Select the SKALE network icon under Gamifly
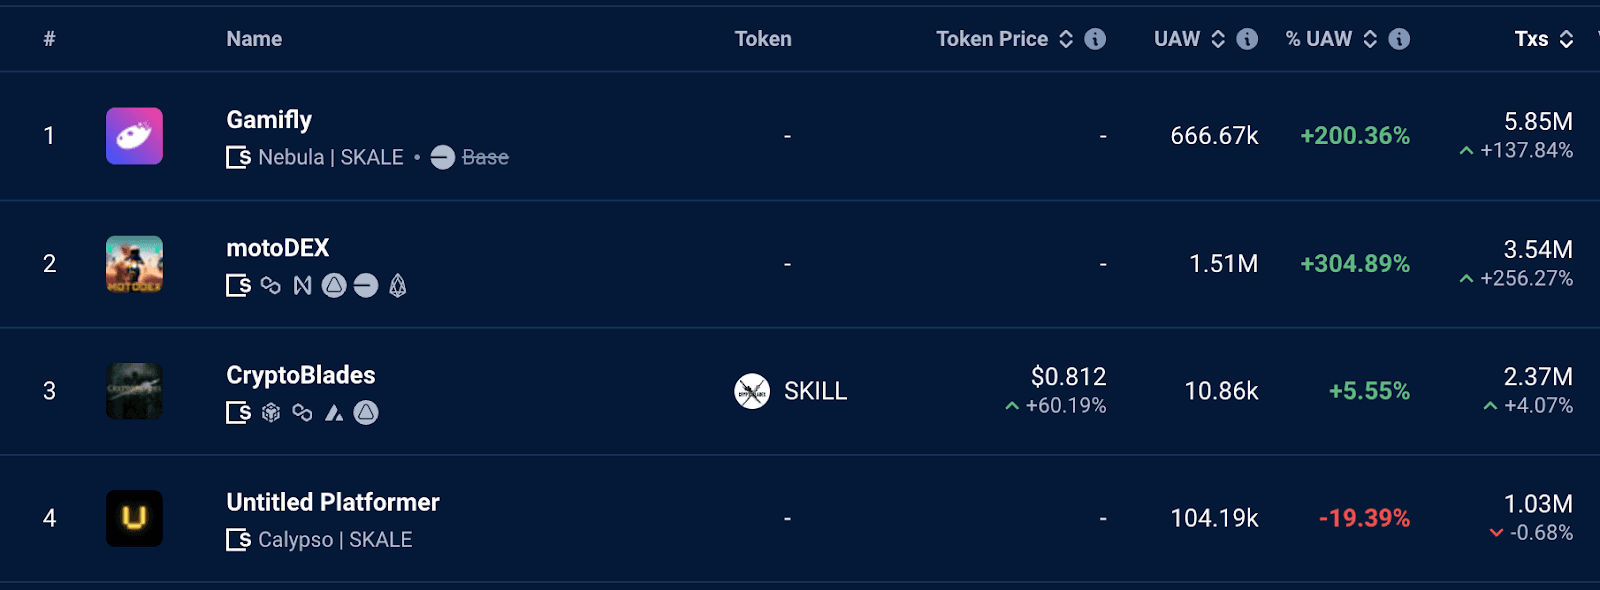This screenshot has width=1600, height=590. 240,157
